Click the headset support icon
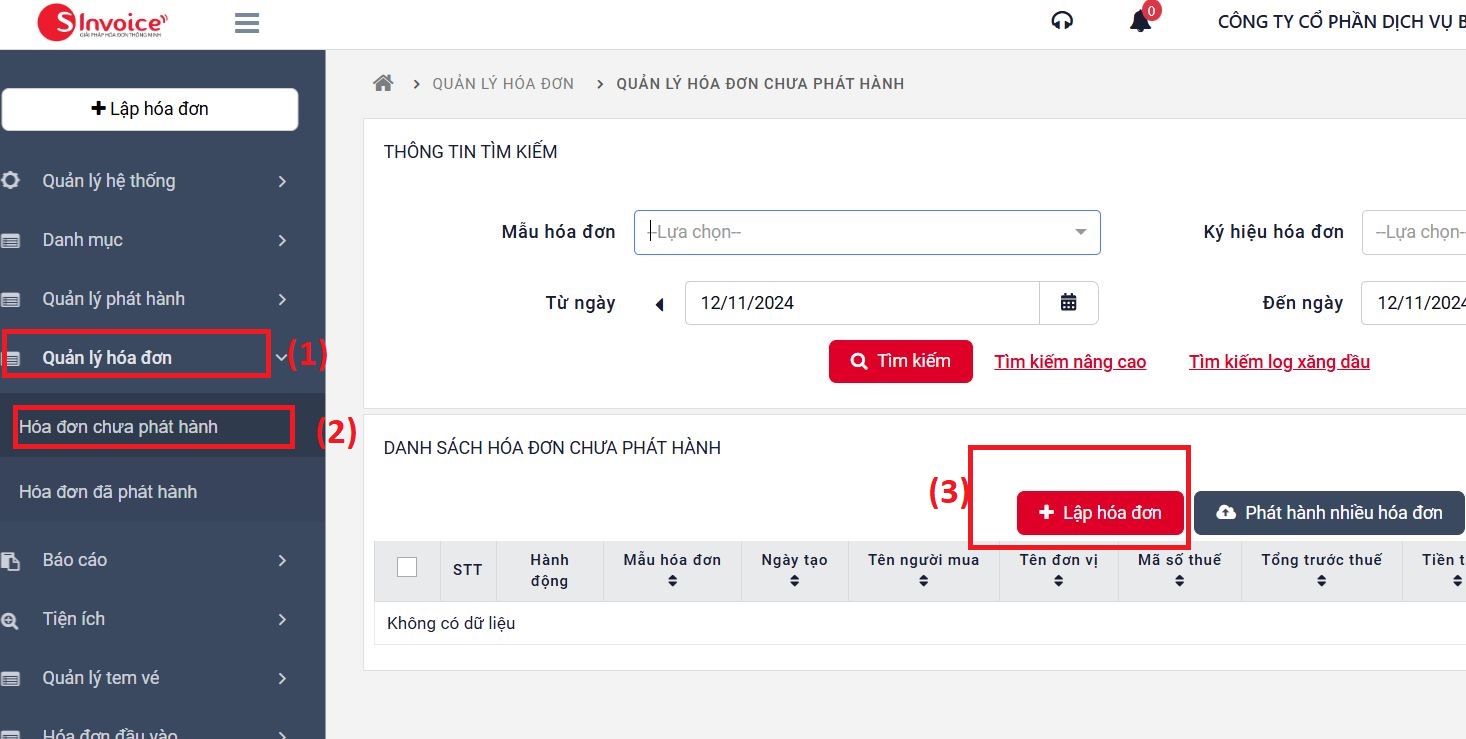The width and height of the screenshot is (1466, 739). (1062, 20)
